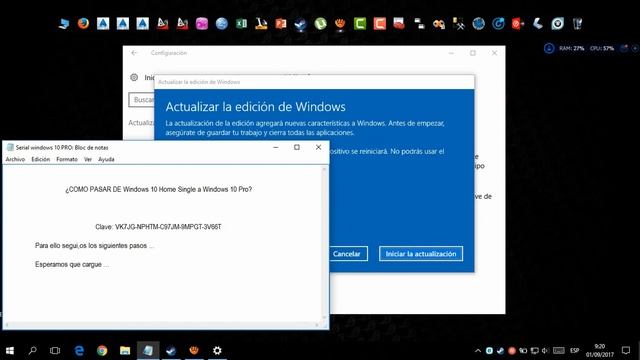Image resolution: width=640 pixels, height=360 pixels.
Task: Open the green uTorrent dock icon
Action: click(x=320, y=24)
